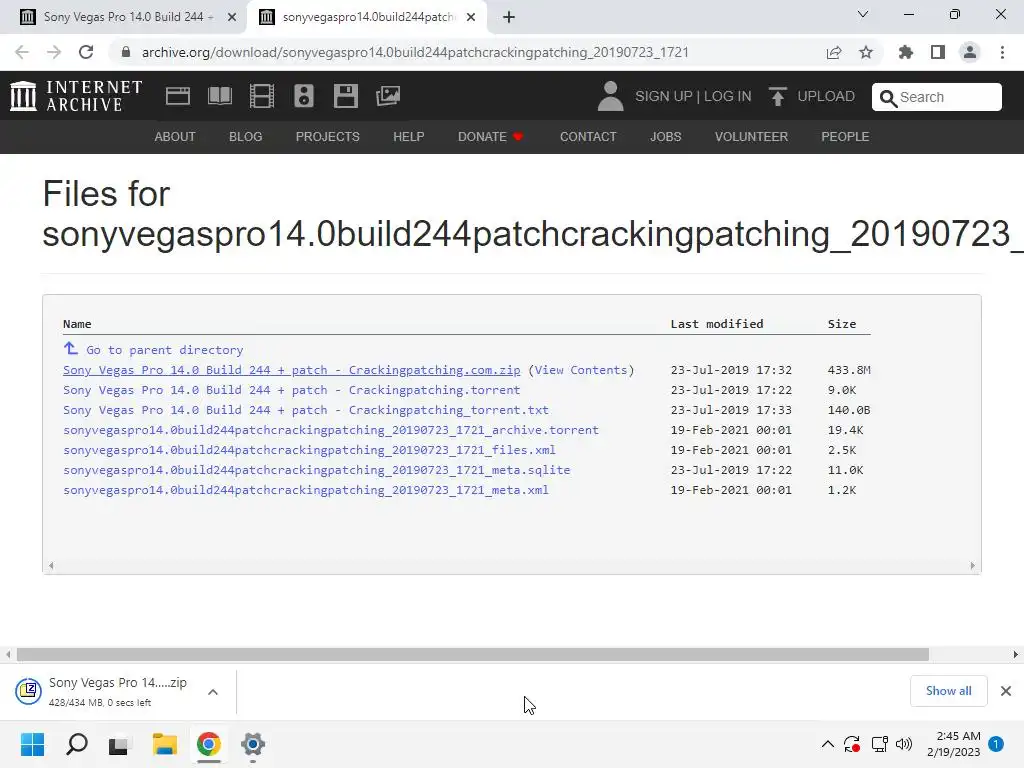Image resolution: width=1024 pixels, height=768 pixels.
Task: Reload the page with the refresh icon
Action: click(x=86, y=52)
